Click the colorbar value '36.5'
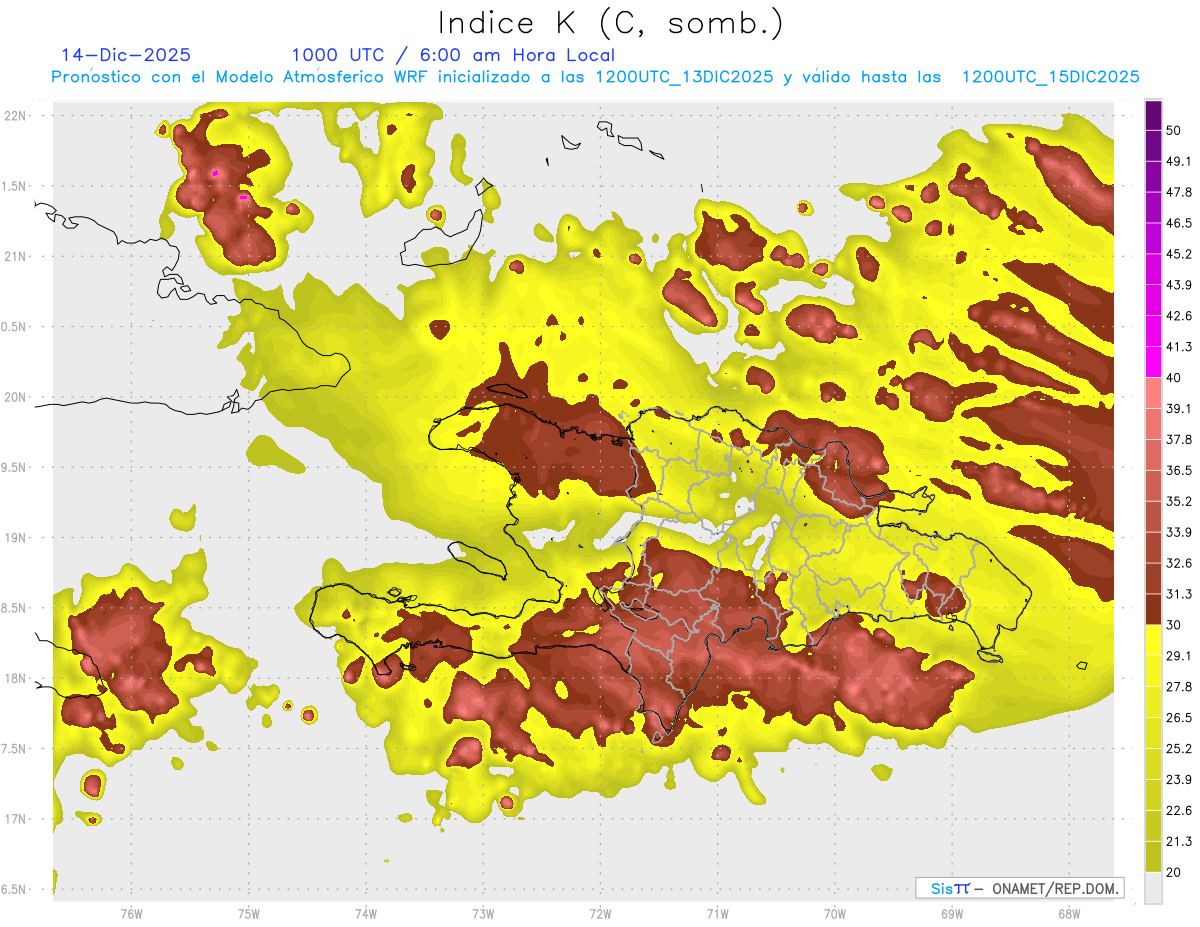1200x927 pixels. tap(1179, 470)
